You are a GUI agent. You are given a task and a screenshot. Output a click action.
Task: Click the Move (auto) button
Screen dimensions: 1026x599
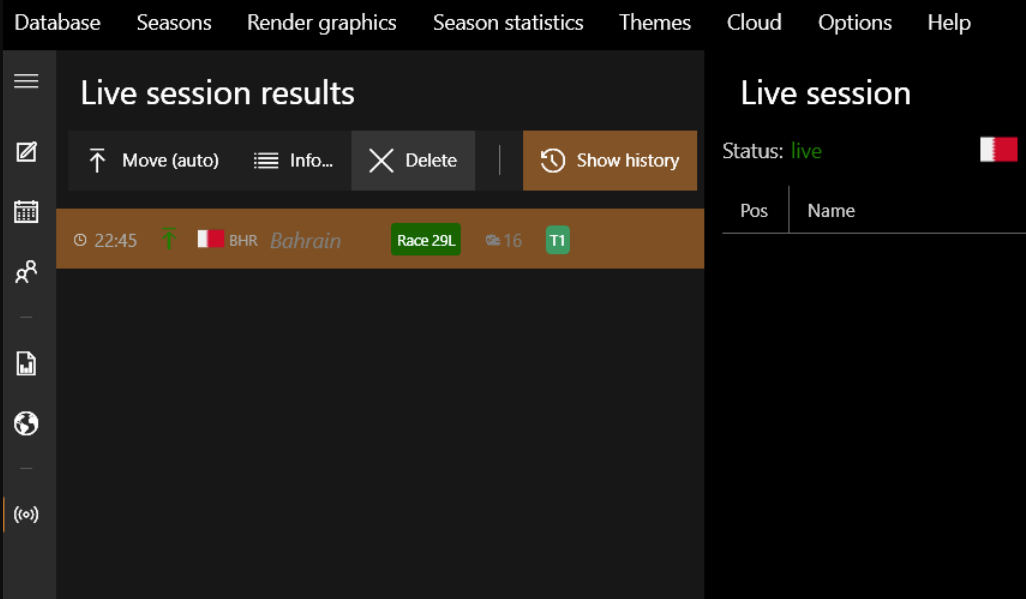click(153, 160)
